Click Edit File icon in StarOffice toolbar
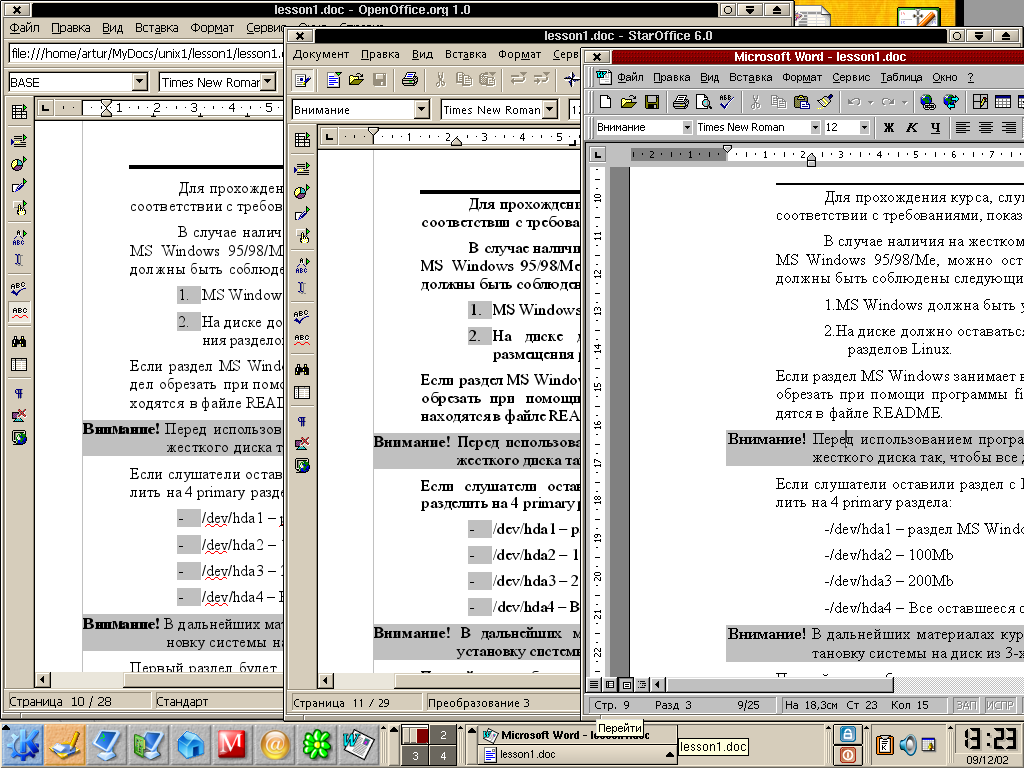The image size is (1024, 768). tap(302, 80)
